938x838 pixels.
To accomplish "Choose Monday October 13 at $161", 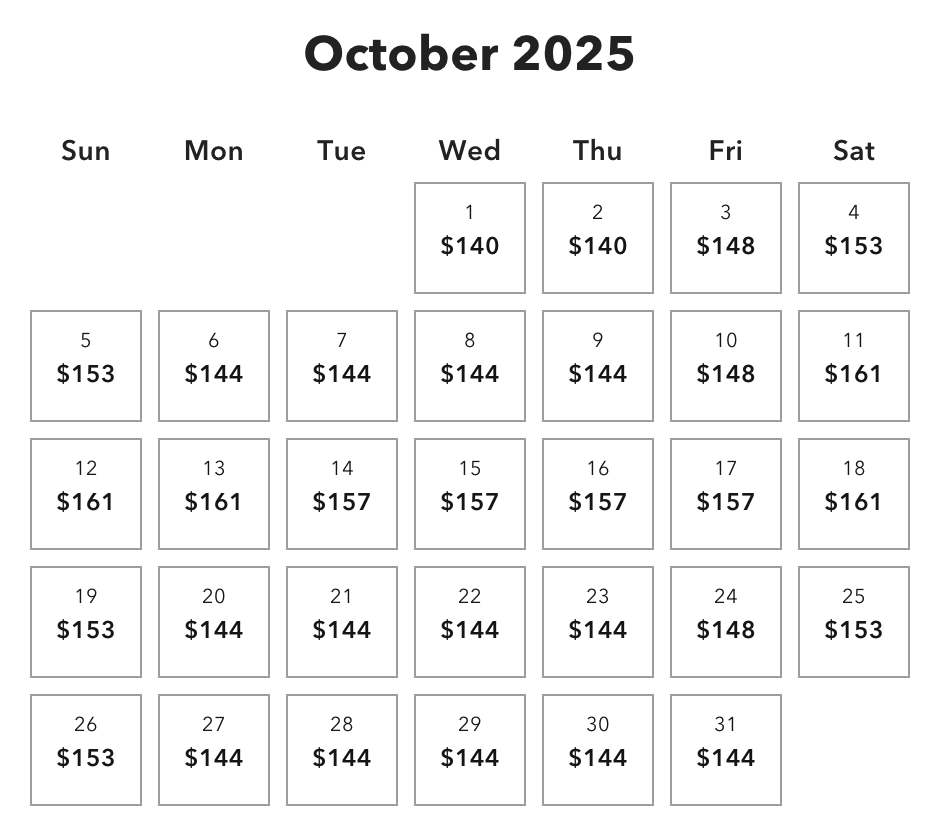I will 214,494.
